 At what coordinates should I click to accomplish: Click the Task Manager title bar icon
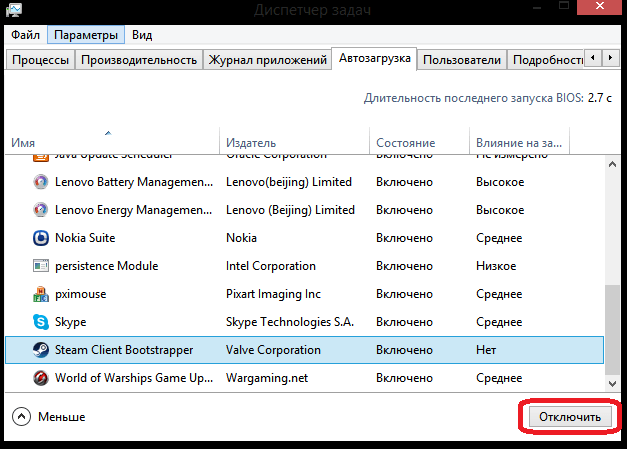(x=14, y=10)
